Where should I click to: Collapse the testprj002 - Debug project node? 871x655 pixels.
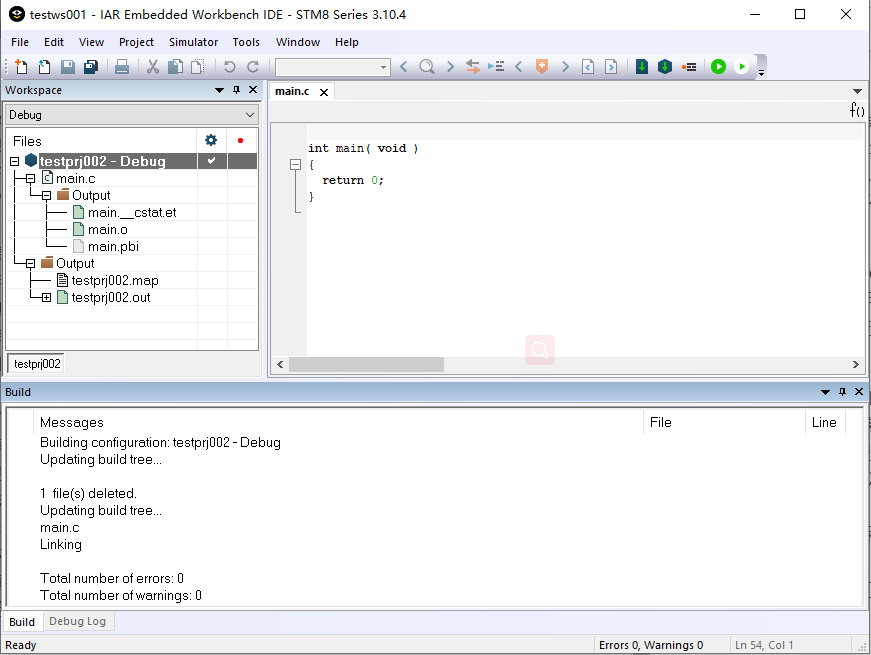point(15,162)
